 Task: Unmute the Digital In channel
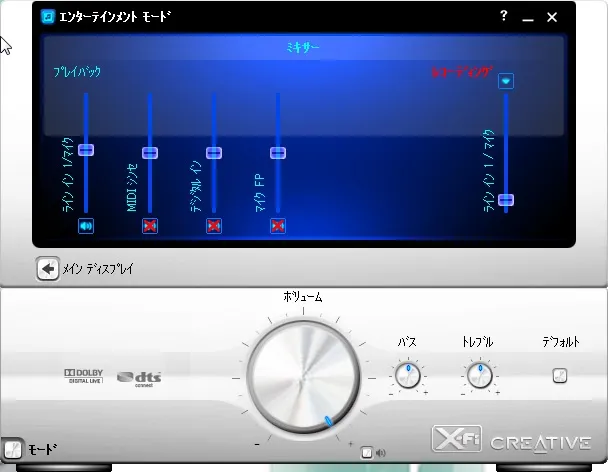point(213,225)
